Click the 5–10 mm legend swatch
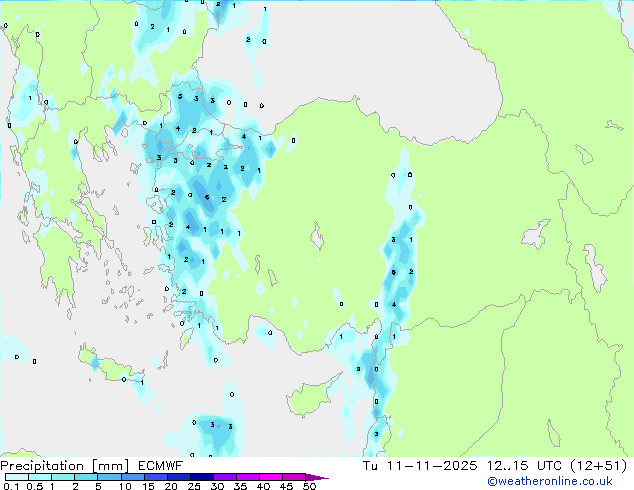 pyautogui.click(x=109, y=477)
